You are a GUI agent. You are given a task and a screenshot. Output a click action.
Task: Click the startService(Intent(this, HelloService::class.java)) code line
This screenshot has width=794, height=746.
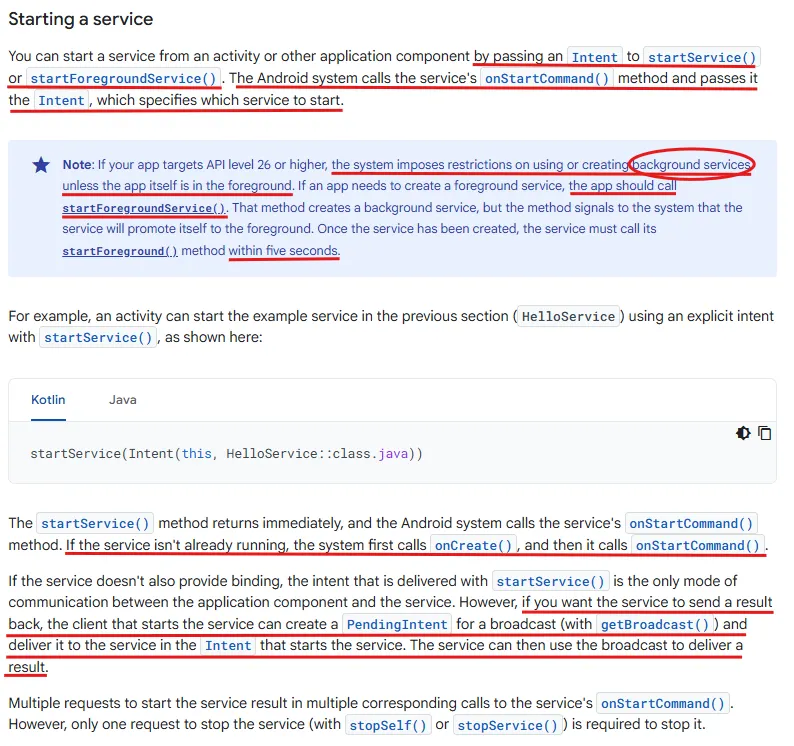coord(226,453)
